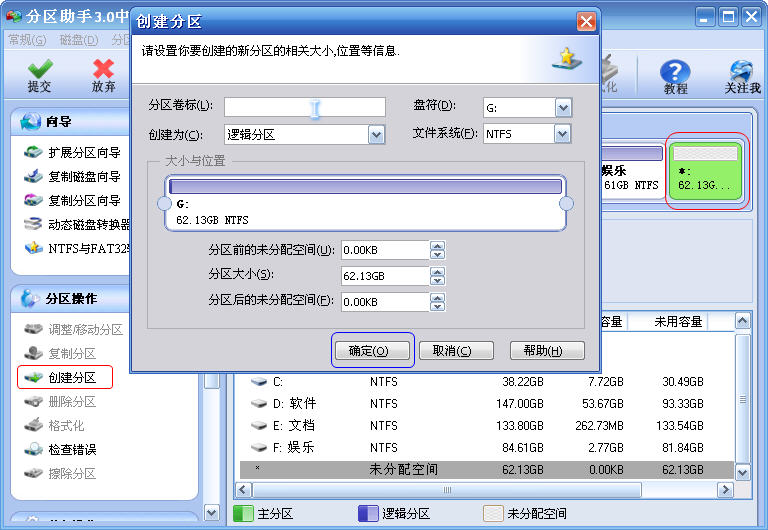Expand the 创建为 partition type dropdown
Image resolution: width=768 pixels, height=530 pixels.
[376, 134]
